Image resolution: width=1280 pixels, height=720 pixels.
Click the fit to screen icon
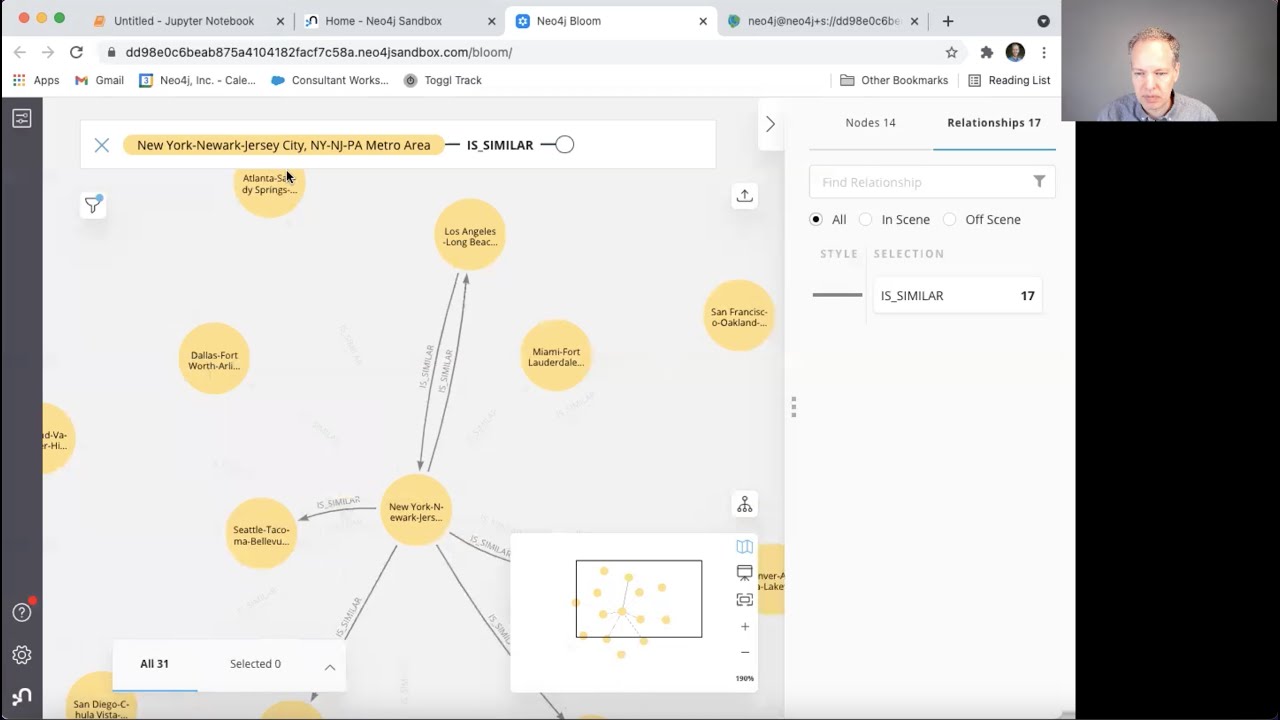point(744,600)
